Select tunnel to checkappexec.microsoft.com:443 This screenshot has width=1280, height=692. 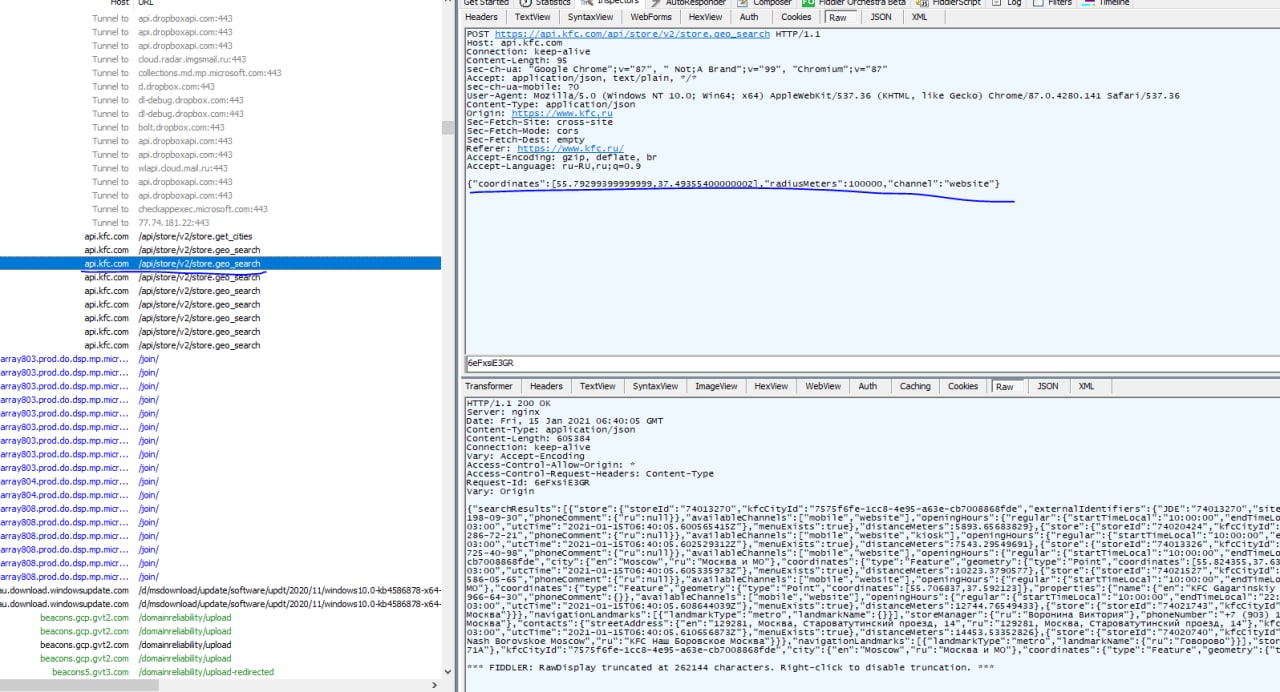pos(220,209)
